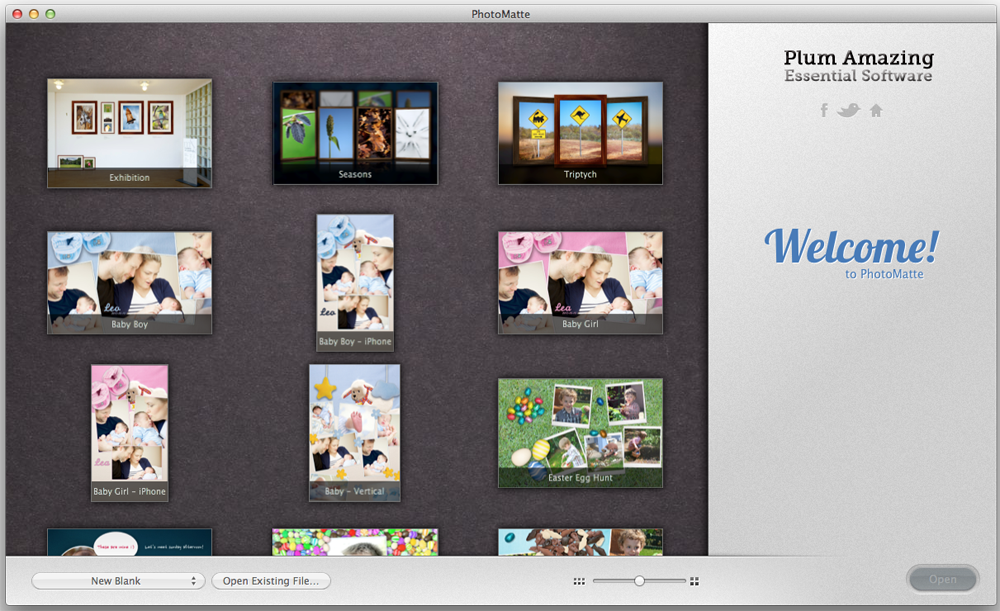Click the home website icon
The image size is (1000, 611).
(876, 110)
